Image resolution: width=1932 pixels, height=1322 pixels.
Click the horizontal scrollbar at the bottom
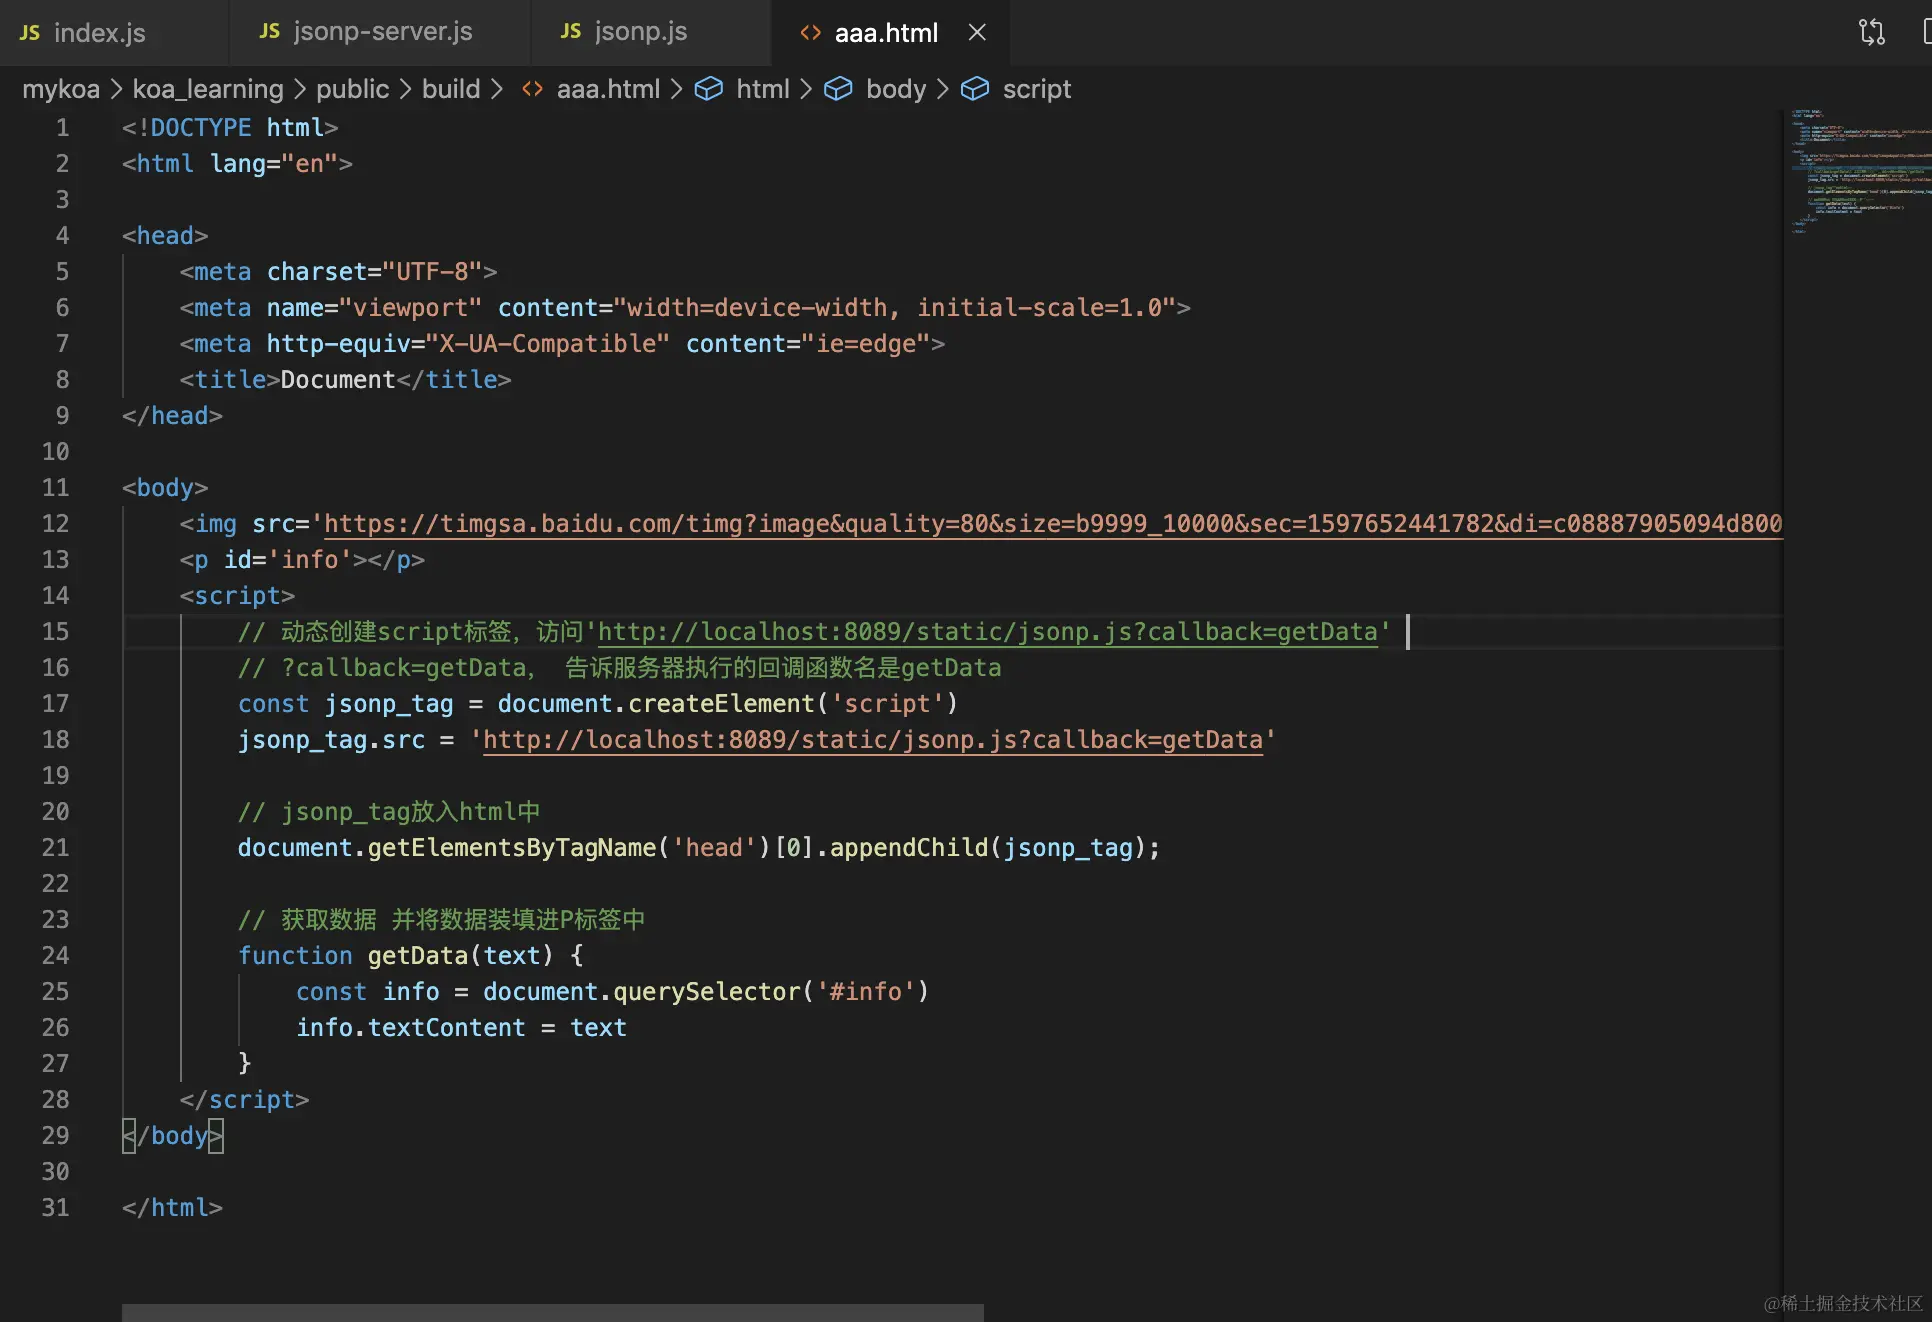552,1312
